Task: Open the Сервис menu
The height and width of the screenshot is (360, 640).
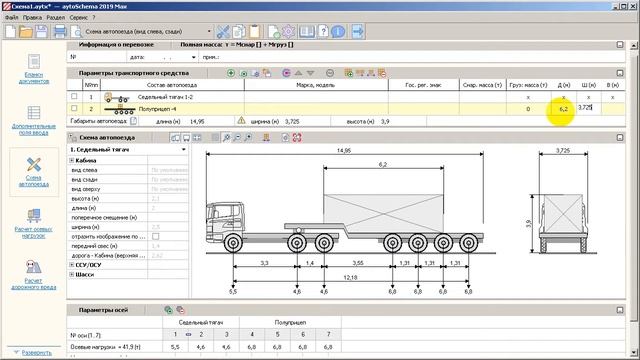Action: click(x=78, y=18)
